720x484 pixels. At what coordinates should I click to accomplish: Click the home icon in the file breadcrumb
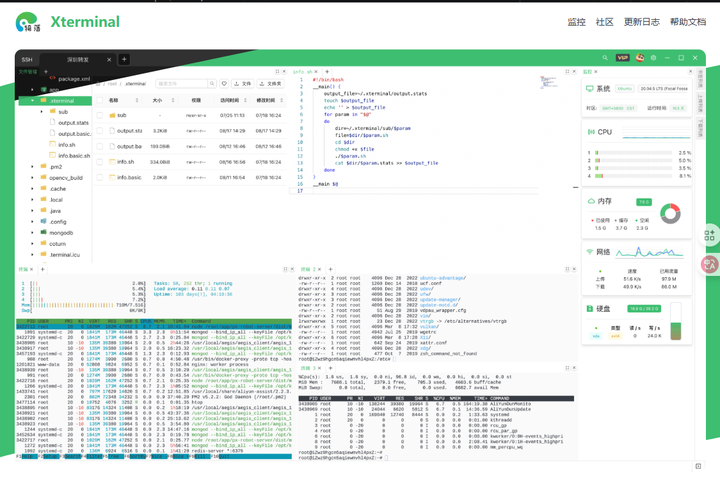(x=98, y=84)
